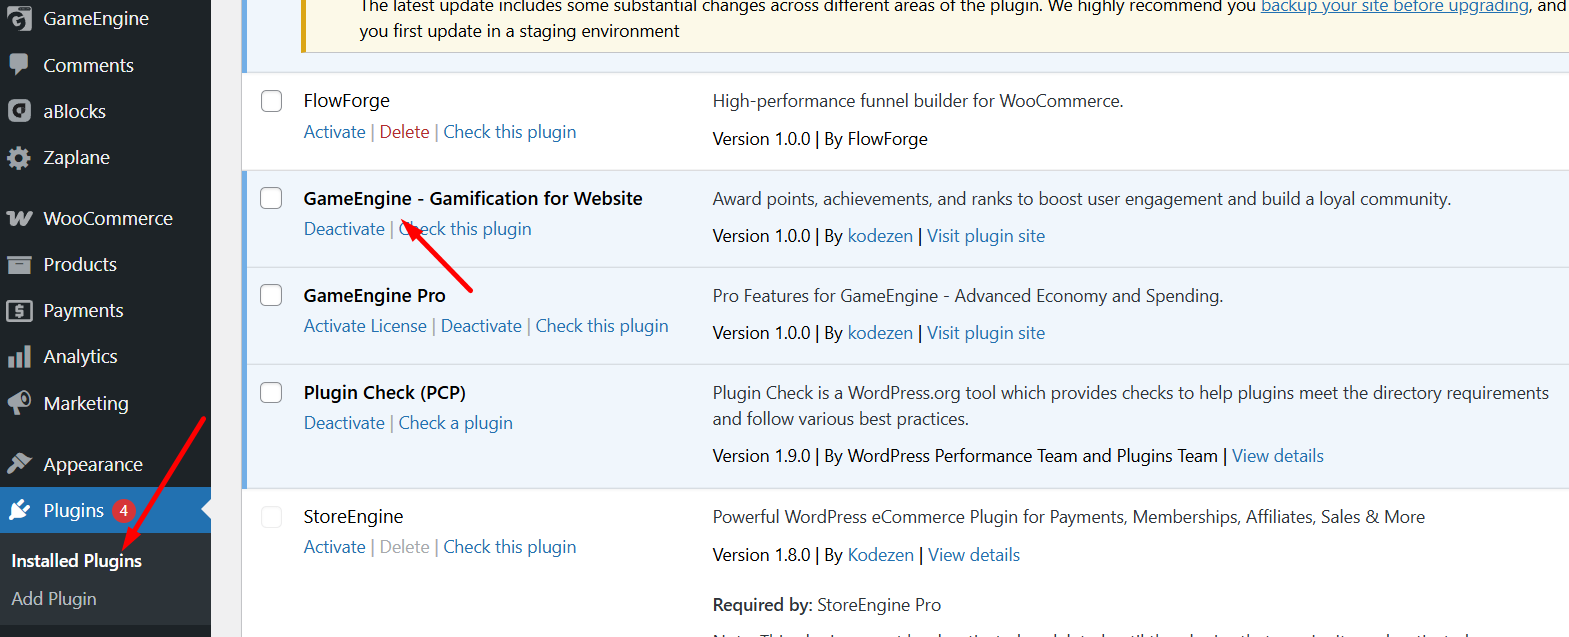Click the Payments dollar icon
The width and height of the screenshot is (1569, 637).
[x=19, y=310]
